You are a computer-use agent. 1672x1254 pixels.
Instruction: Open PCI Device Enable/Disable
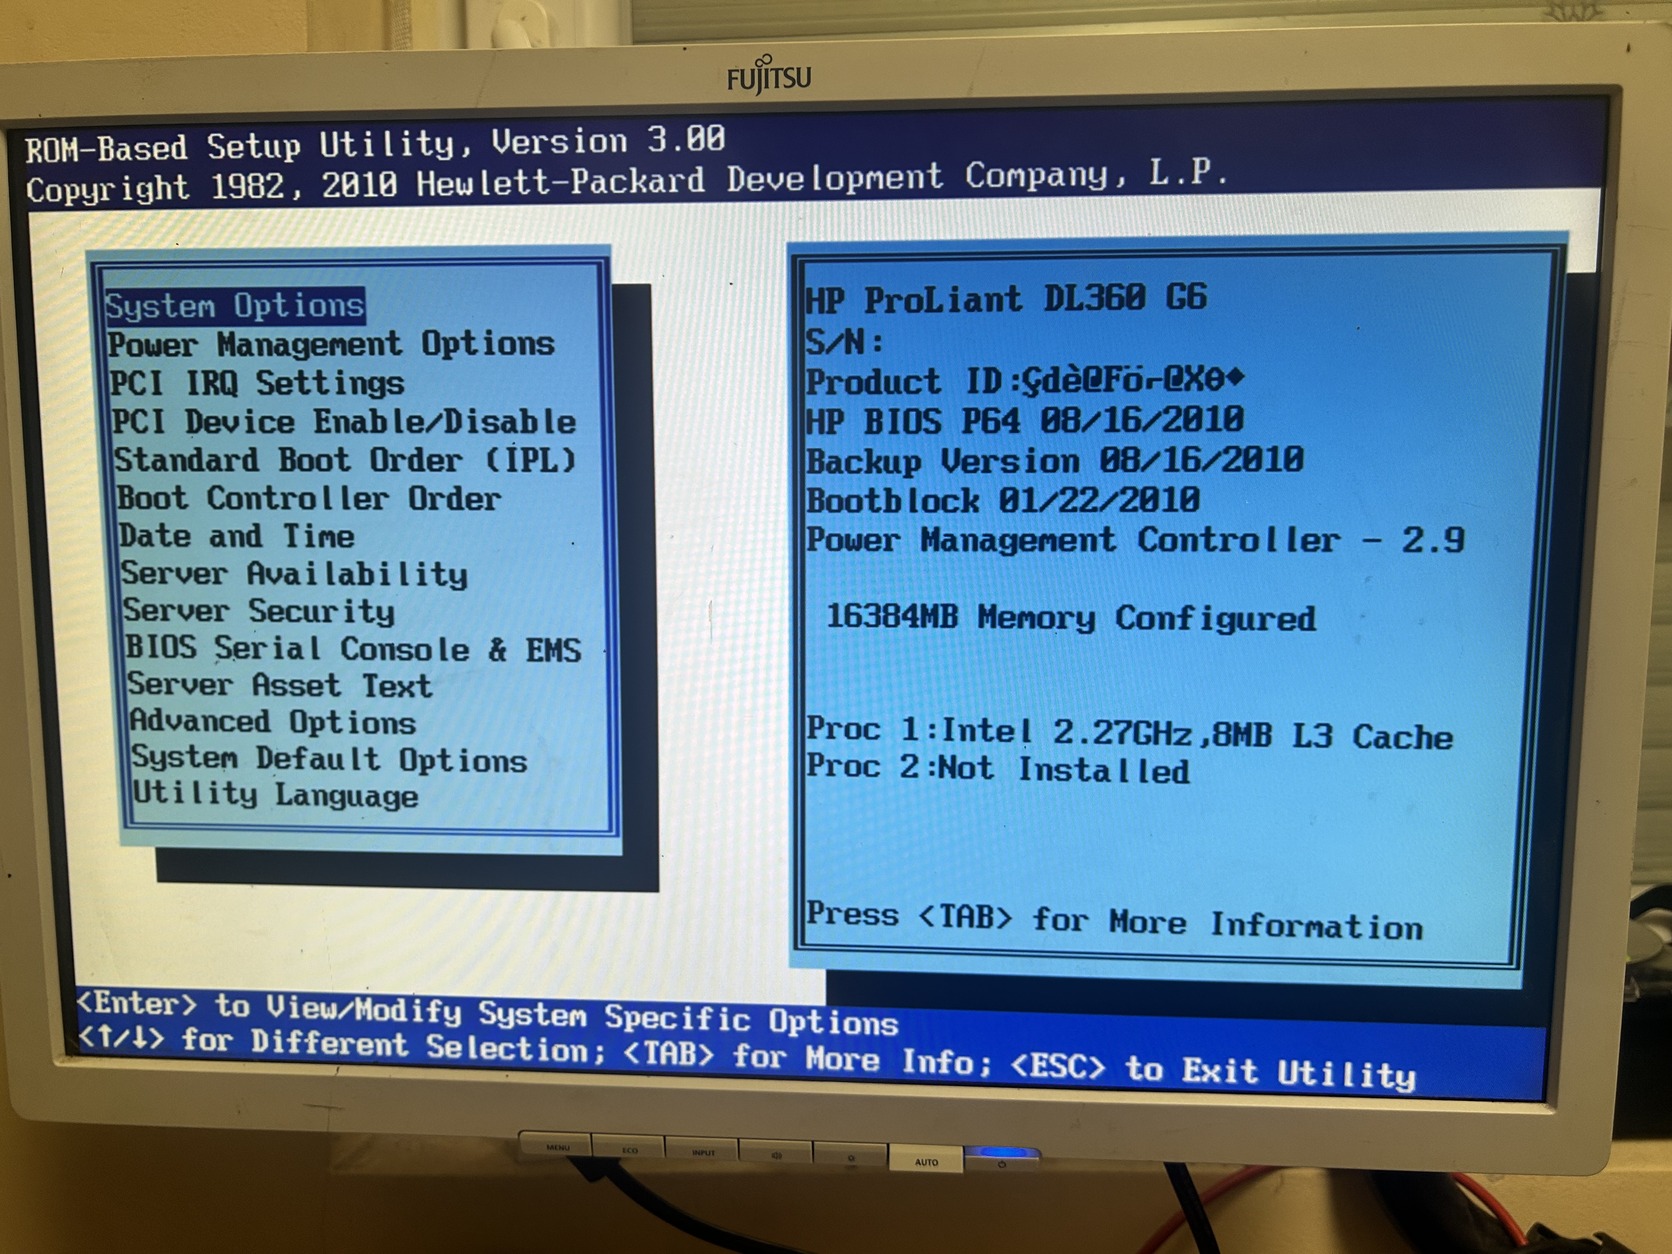point(344,421)
